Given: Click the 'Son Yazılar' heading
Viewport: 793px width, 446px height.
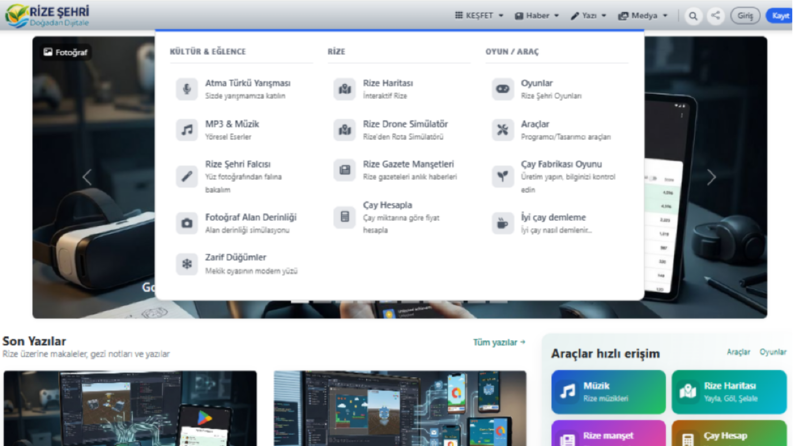Looking at the screenshot, I should click(x=34, y=341).
